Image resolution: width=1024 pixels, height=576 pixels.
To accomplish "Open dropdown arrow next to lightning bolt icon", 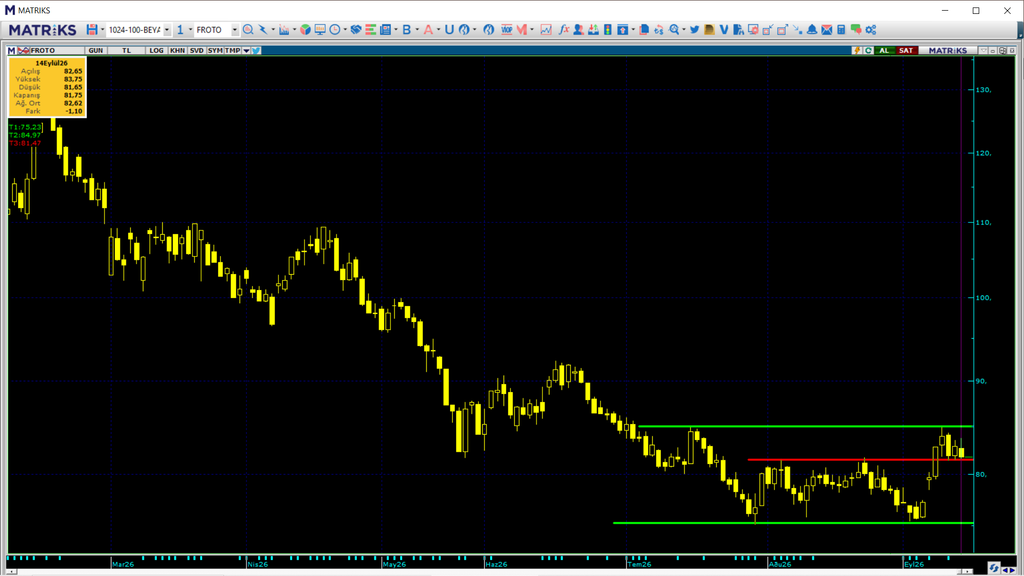I will [273, 30].
